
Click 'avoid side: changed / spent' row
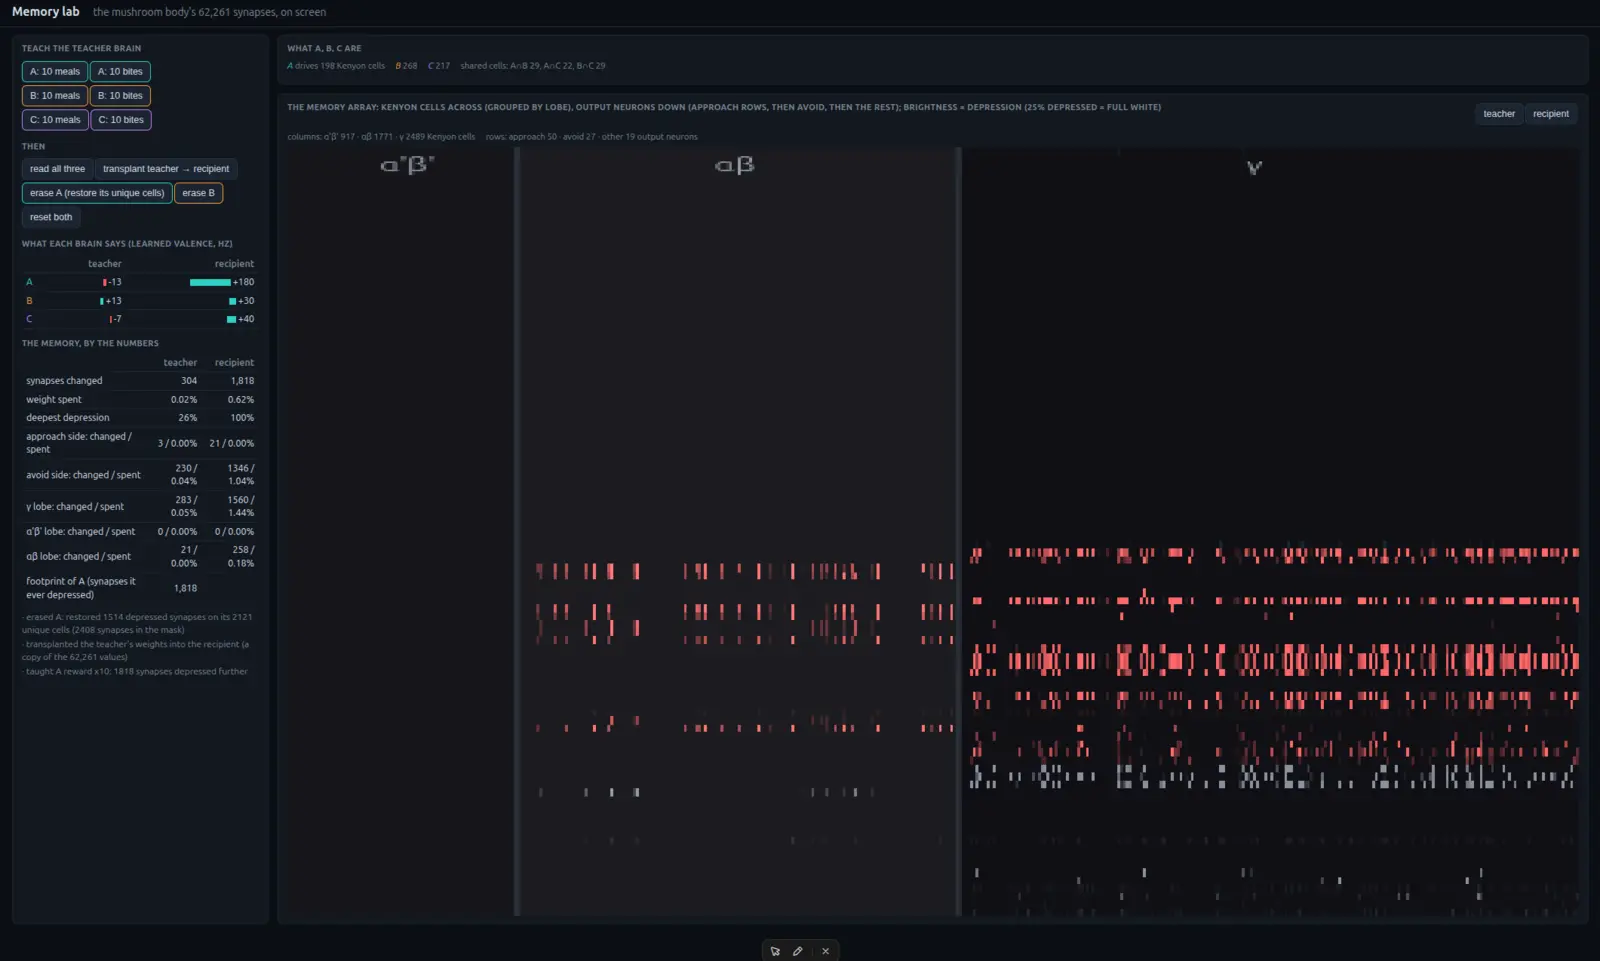coord(140,475)
